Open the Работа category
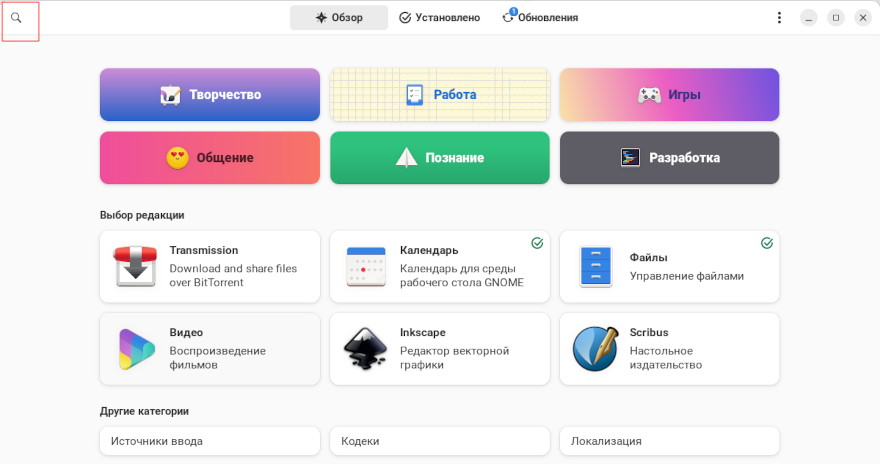This screenshot has height=464, width=880. [440, 95]
